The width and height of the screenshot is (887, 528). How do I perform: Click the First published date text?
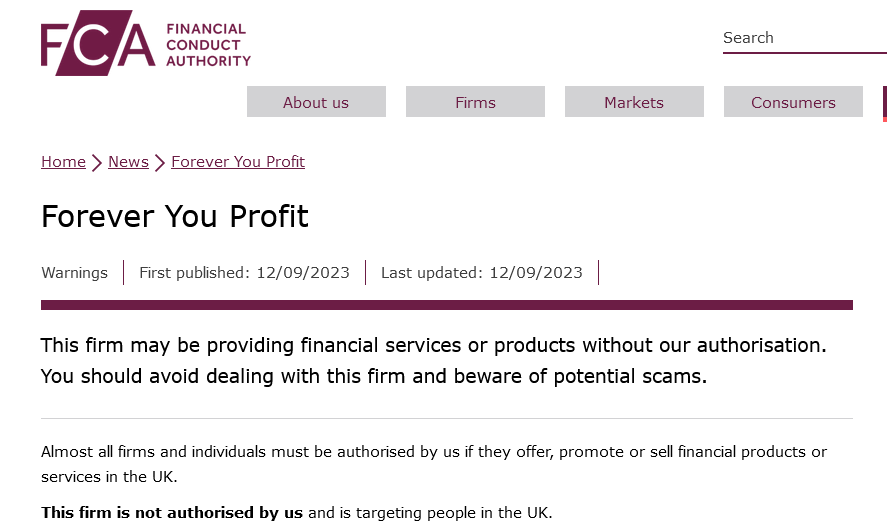point(244,273)
